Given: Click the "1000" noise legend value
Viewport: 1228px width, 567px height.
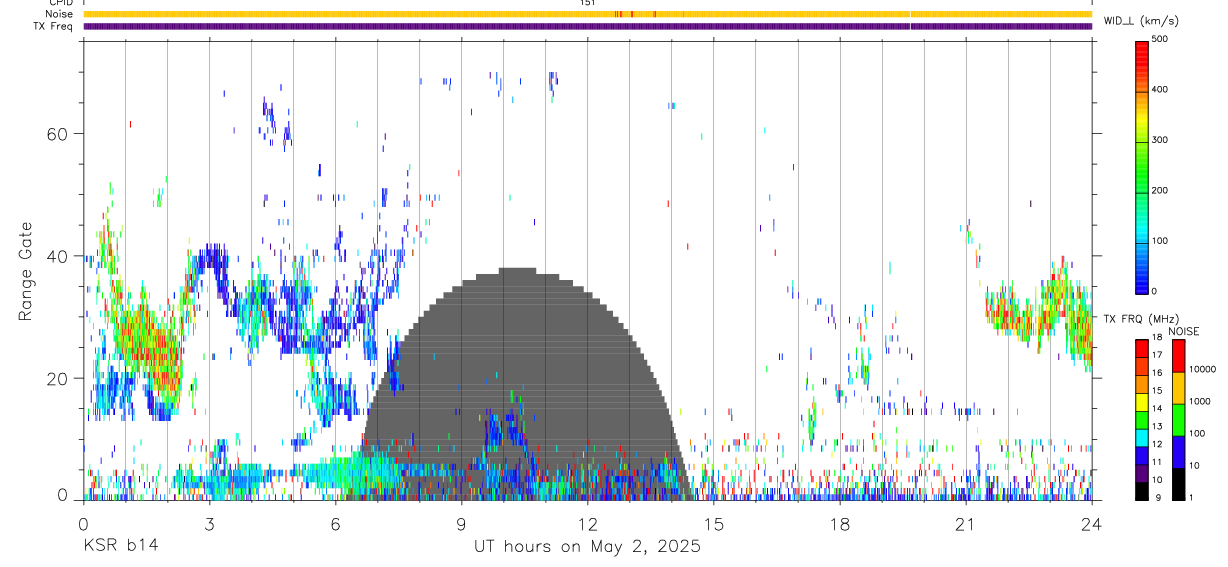Looking at the screenshot, I should click(x=1201, y=400).
